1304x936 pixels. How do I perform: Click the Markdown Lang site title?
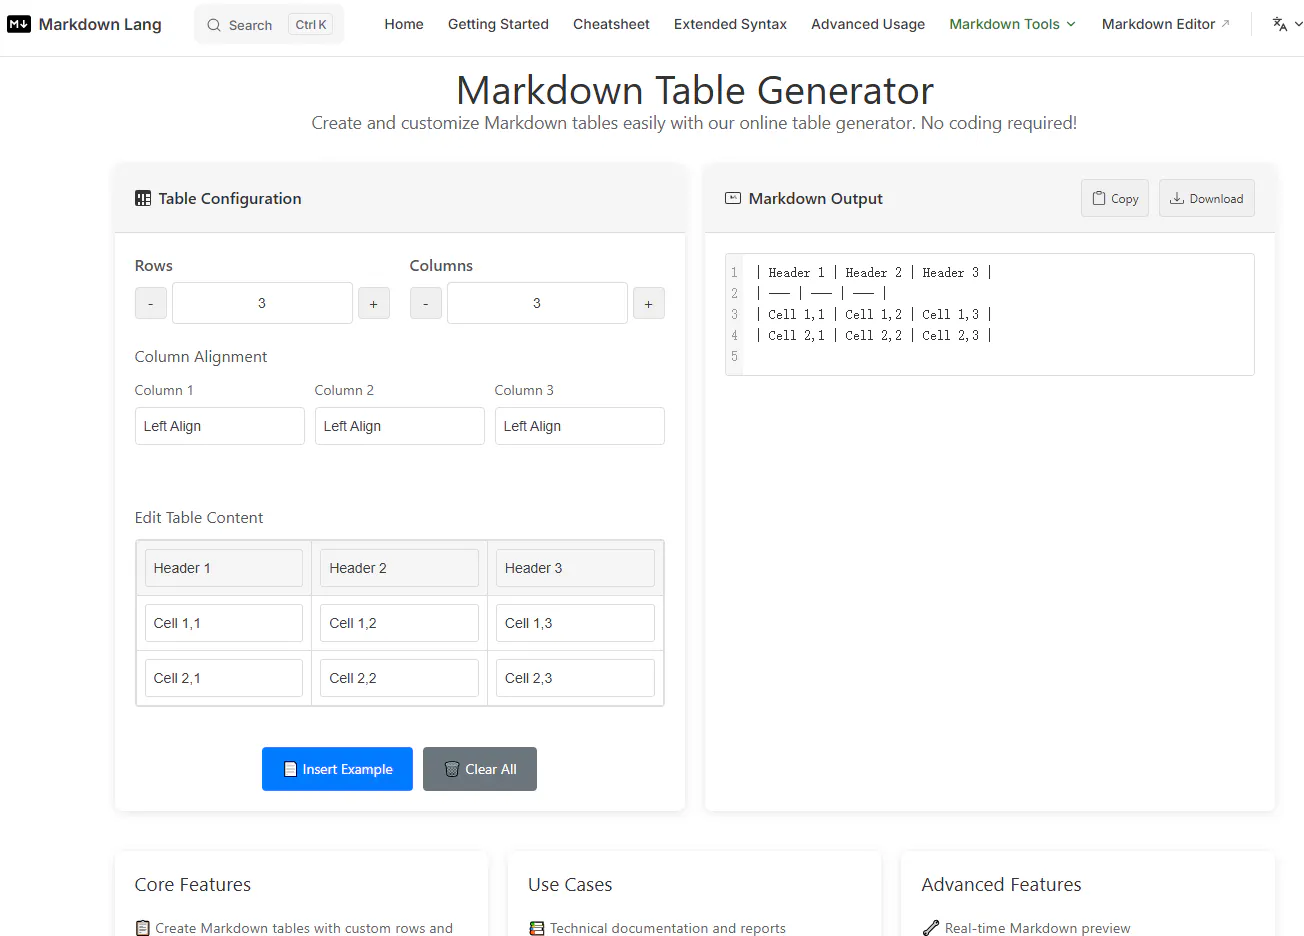click(x=100, y=24)
